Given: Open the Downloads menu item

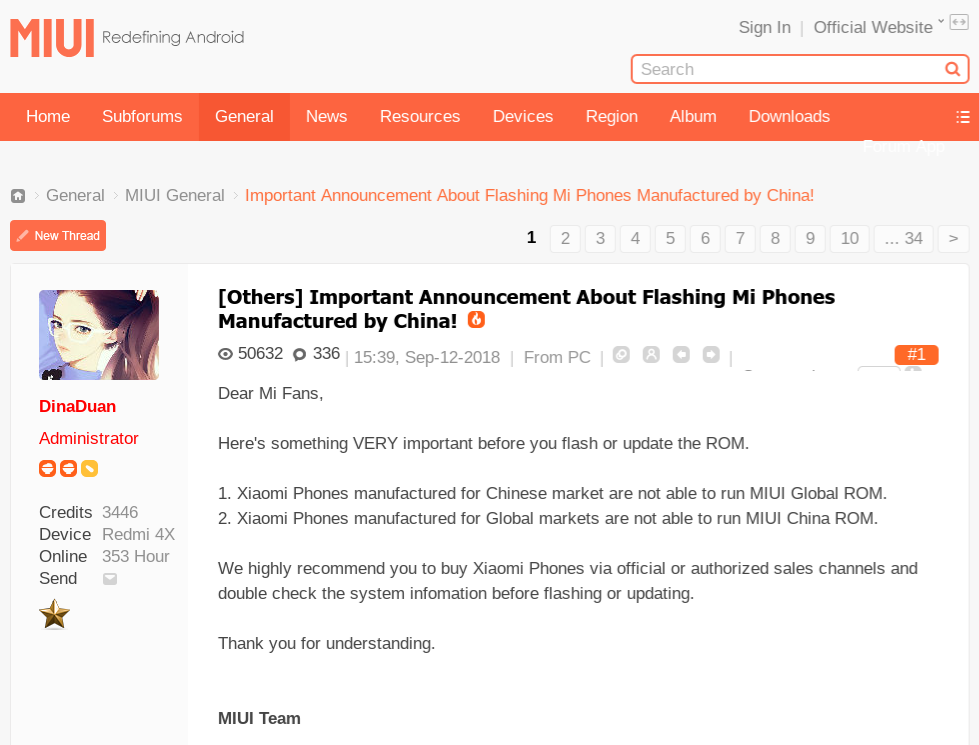Looking at the screenshot, I should tap(789, 117).
